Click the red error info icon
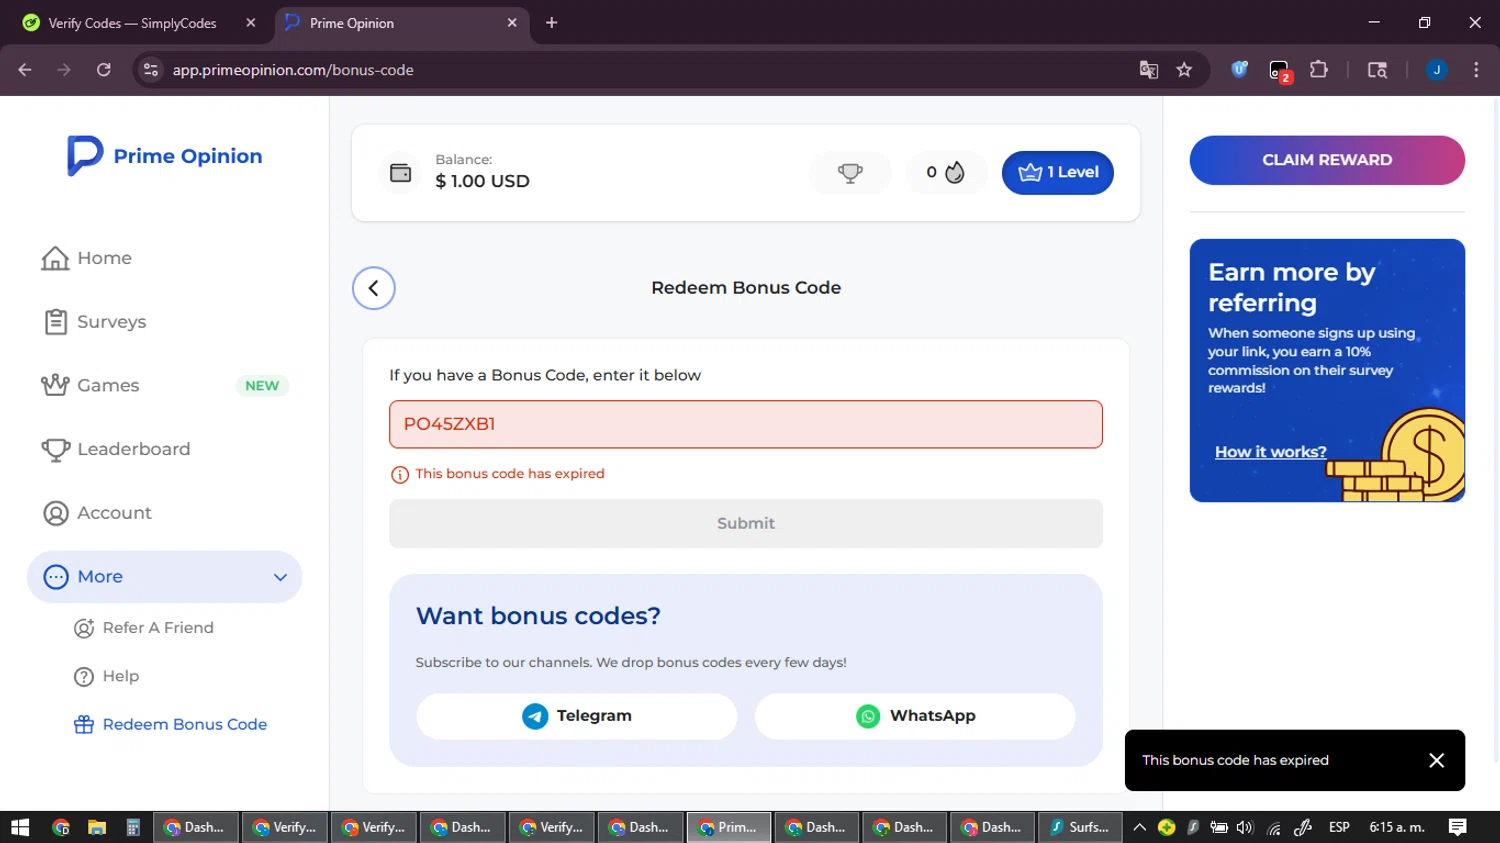The width and height of the screenshot is (1500, 843). 400,475
